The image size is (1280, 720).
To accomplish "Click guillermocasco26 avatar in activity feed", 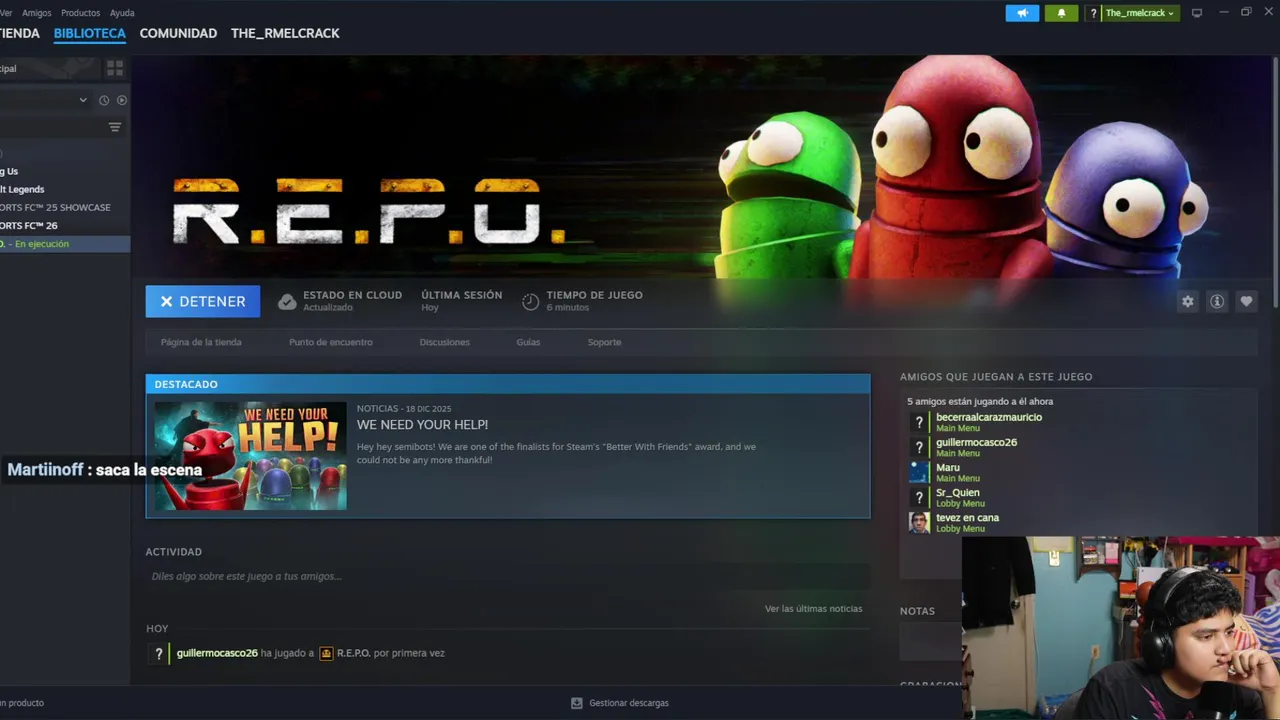I will coord(158,653).
